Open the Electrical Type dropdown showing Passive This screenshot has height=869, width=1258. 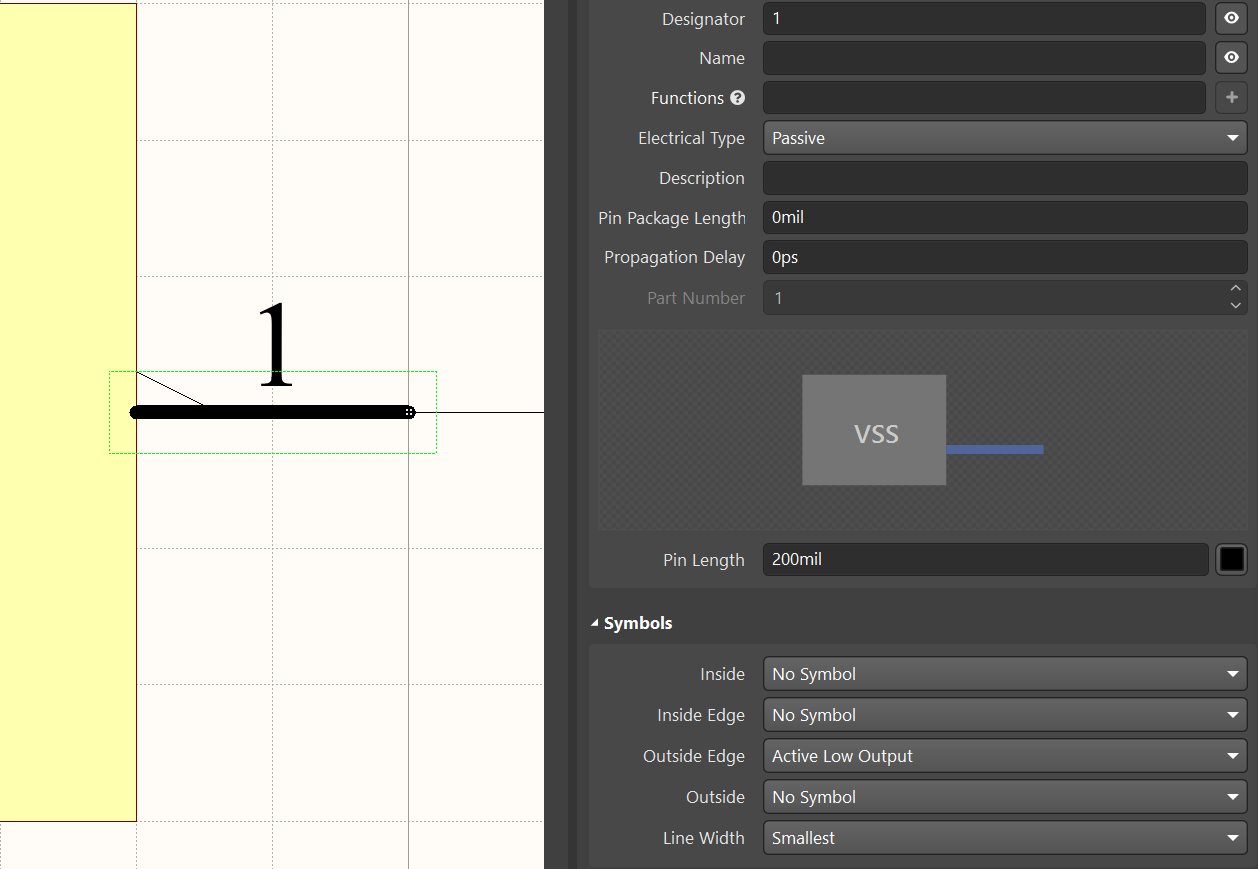(x=1003, y=137)
